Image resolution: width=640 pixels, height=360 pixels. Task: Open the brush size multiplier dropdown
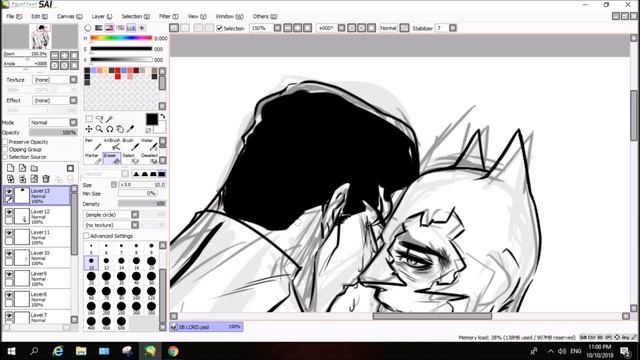click(x=114, y=184)
